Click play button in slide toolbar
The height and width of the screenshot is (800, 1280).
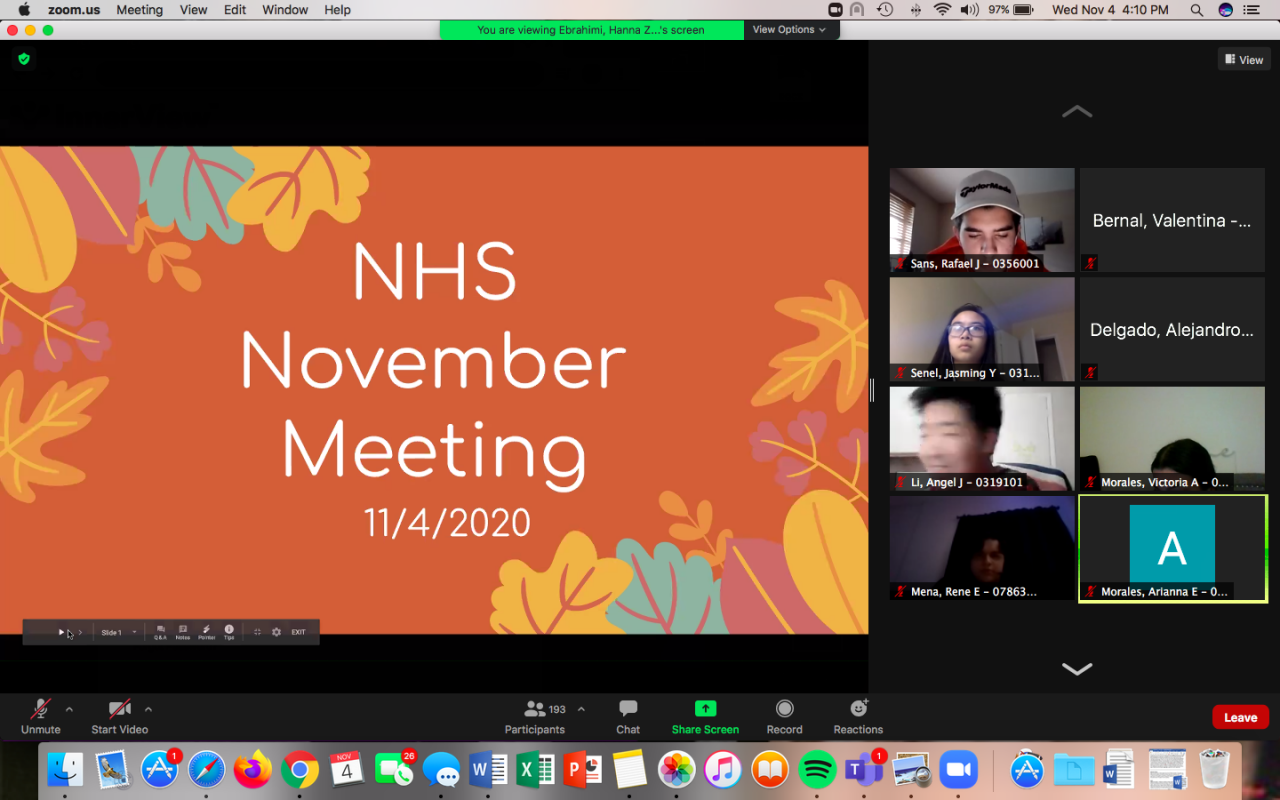pyautogui.click(x=61, y=632)
